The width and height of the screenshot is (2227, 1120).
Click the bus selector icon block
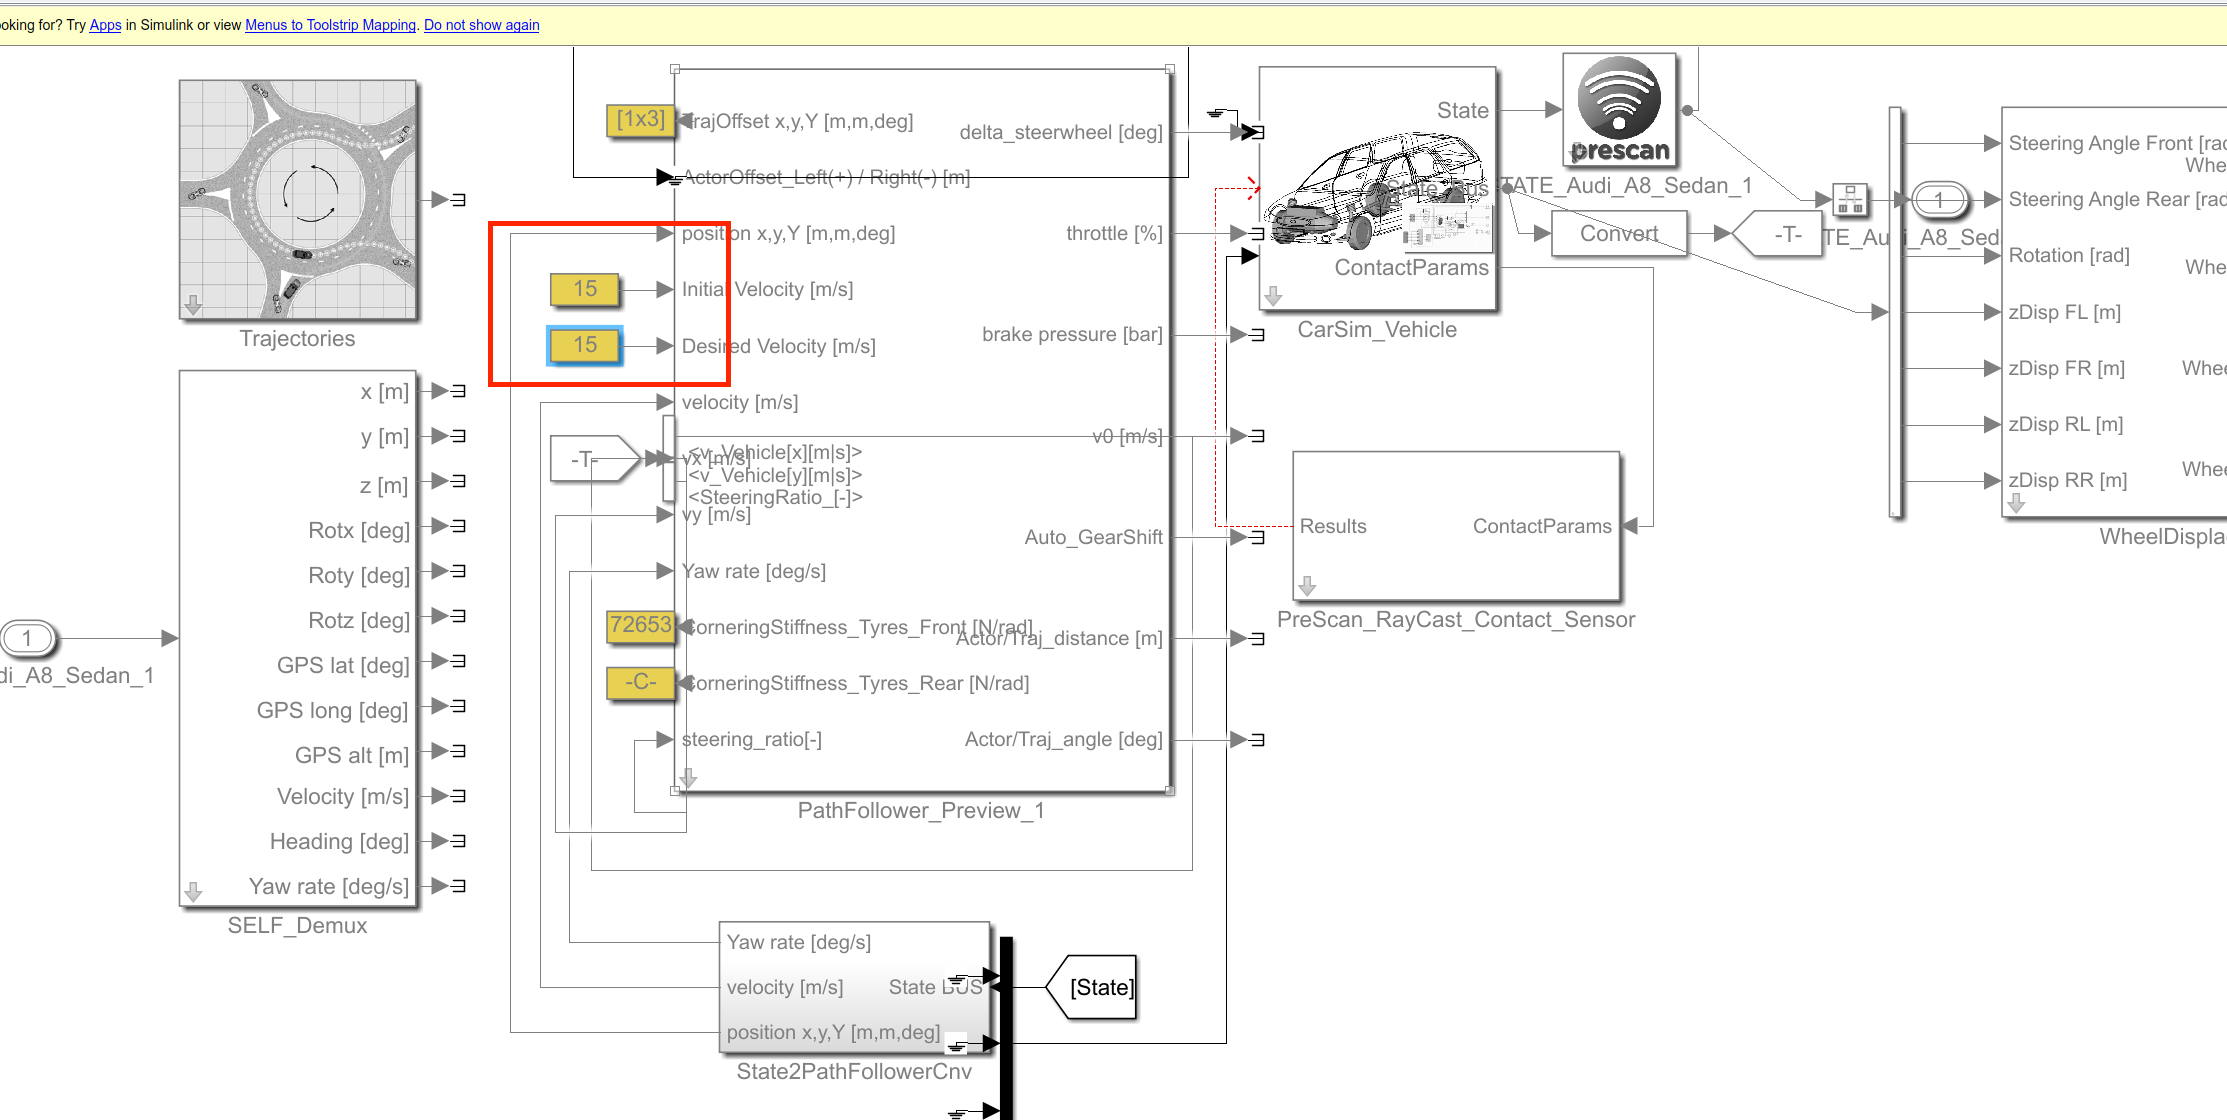1850,200
